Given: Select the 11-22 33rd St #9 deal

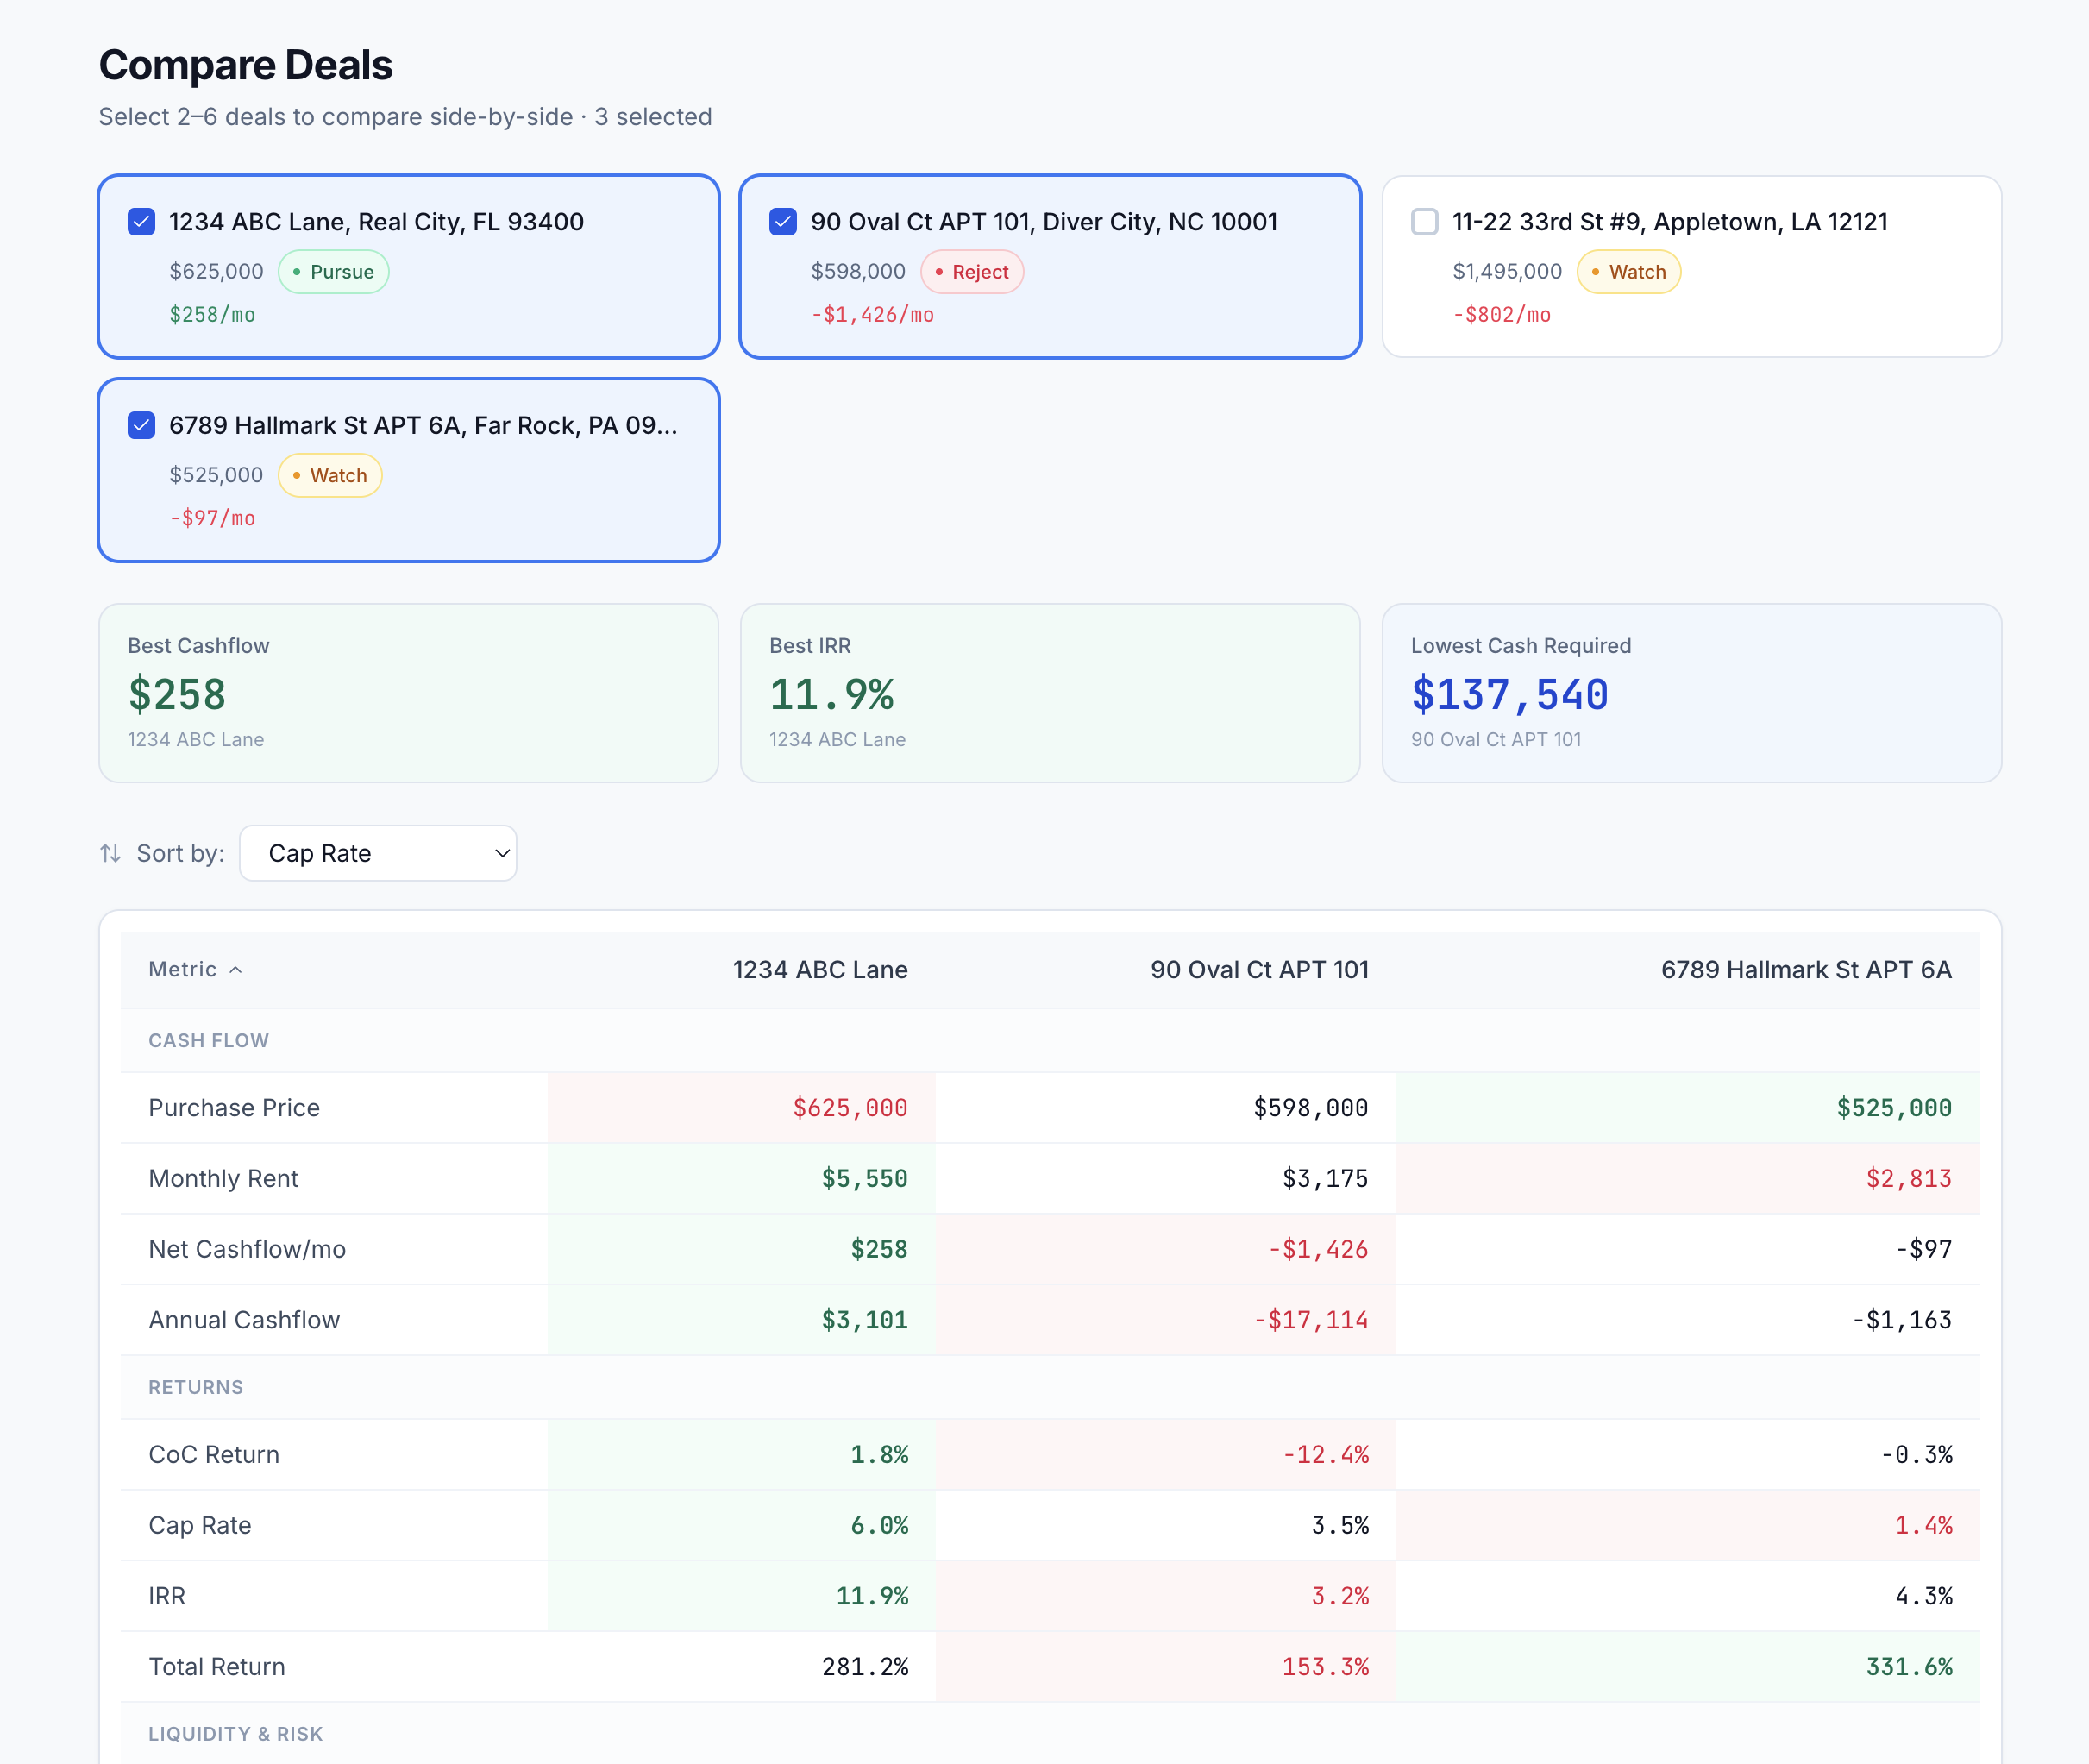Looking at the screenshot, I should pos(1423,222).
